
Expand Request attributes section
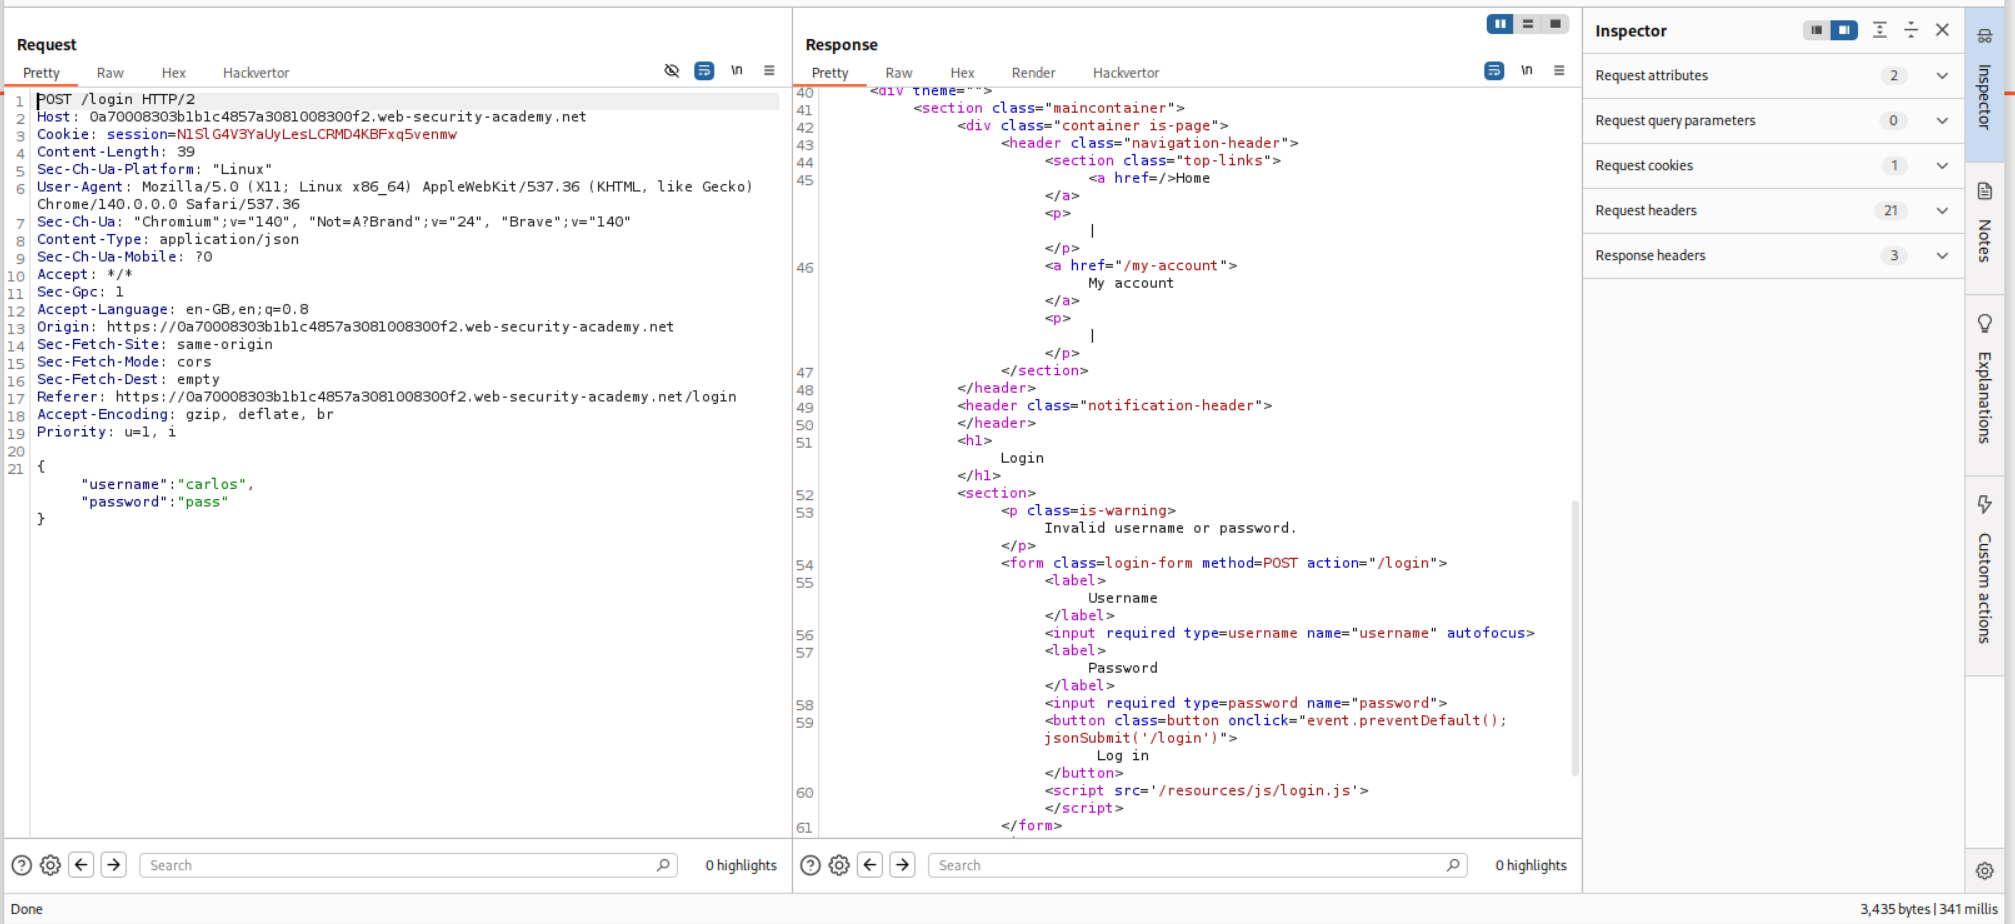pyautogui.click(x=1941, y=76)
